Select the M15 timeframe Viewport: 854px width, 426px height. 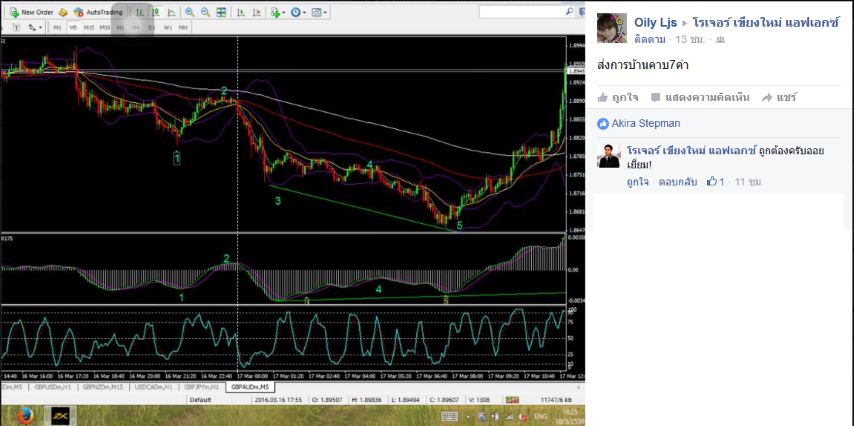[x=89, y=27]
